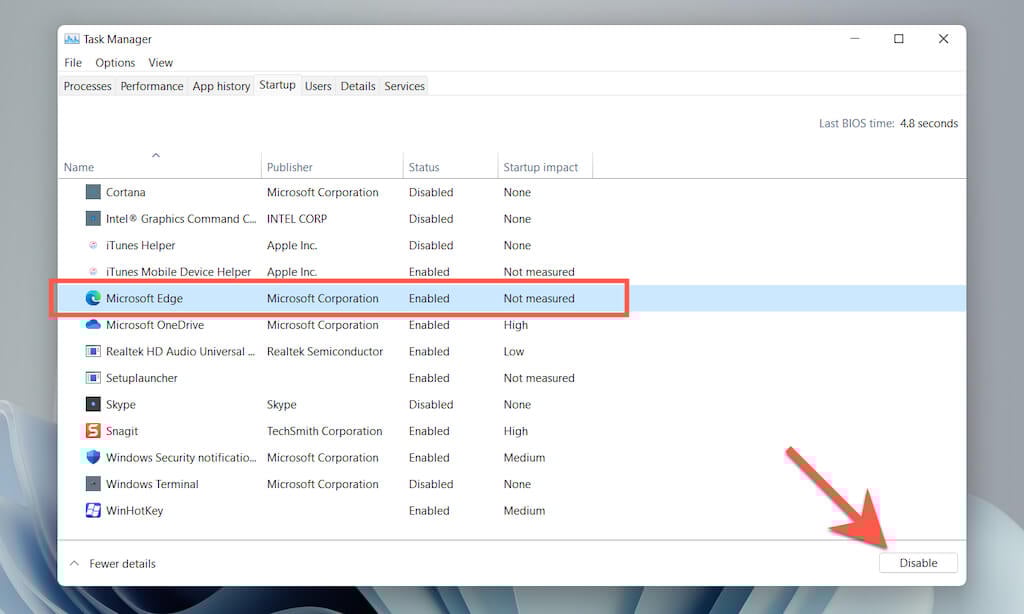
Task: Collapse view with Fewer details
Action: [x=112, y=564]
